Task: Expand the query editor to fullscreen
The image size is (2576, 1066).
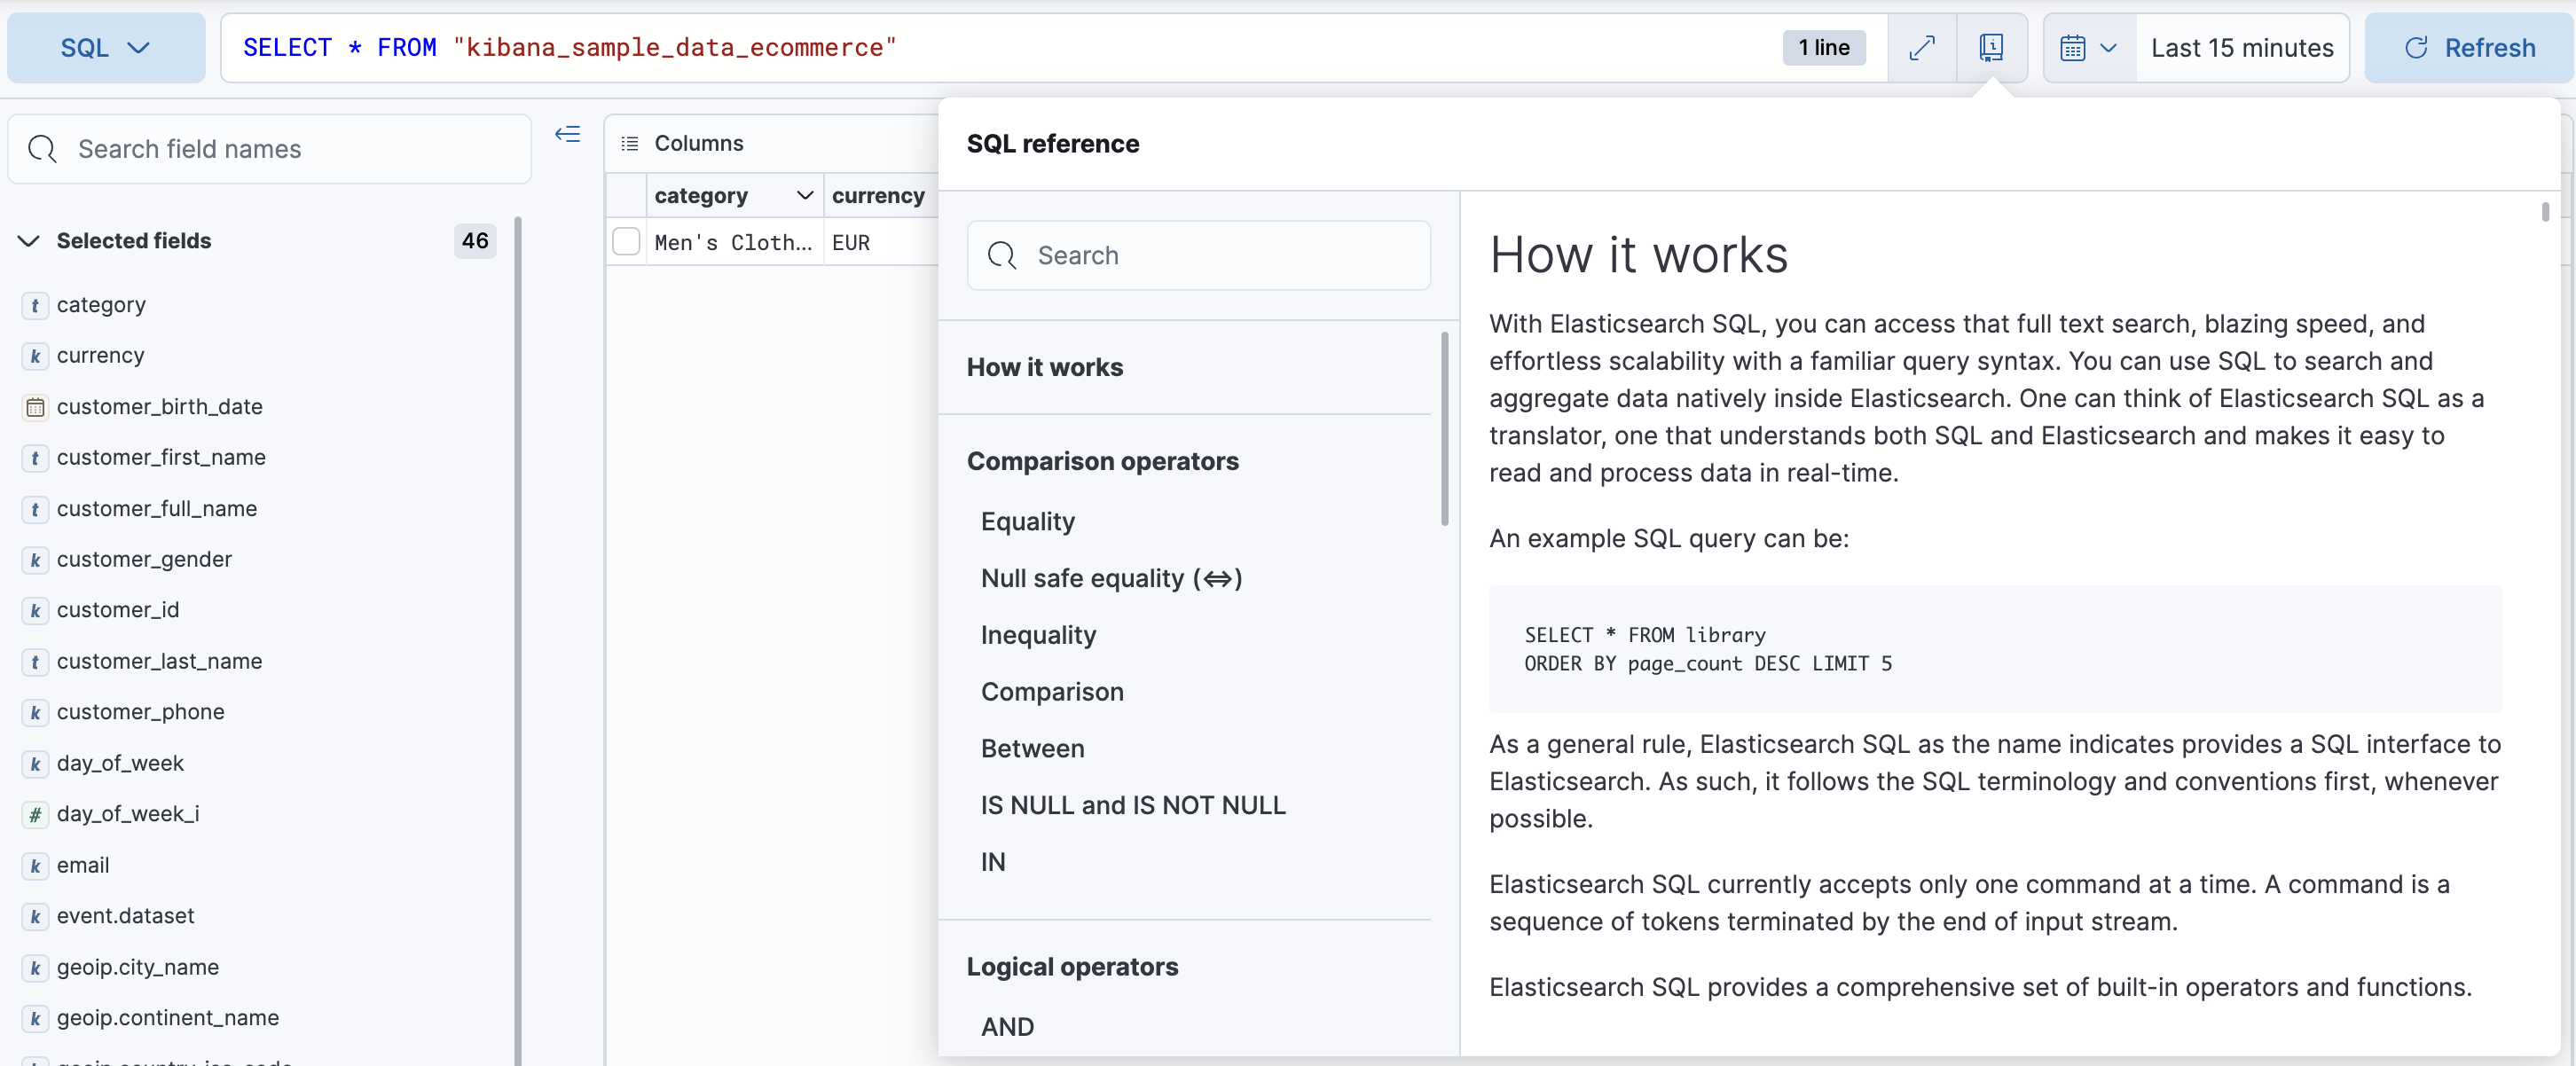Action: (x=1922, y=47)
